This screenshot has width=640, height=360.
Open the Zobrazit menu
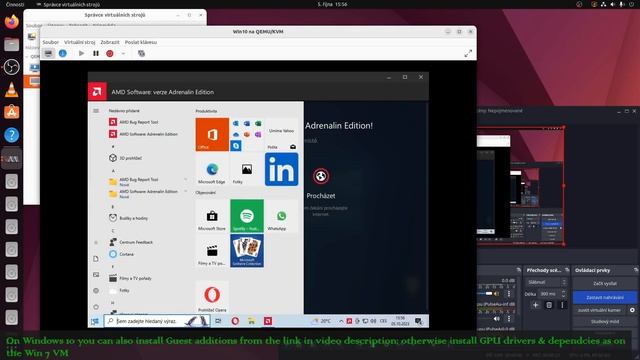pyautogui.click(x=110, y=42)
